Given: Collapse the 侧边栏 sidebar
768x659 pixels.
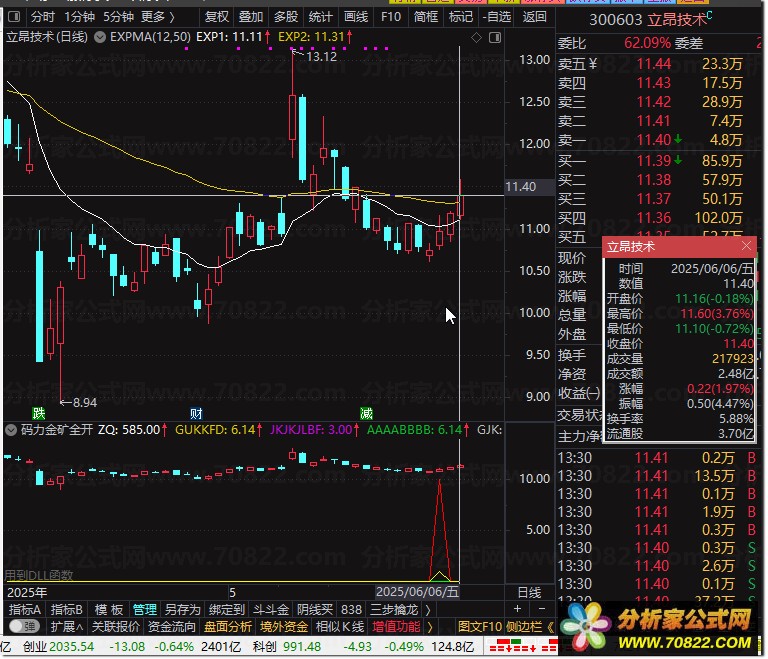Looking at the screenshot, I should coord(550,627).
